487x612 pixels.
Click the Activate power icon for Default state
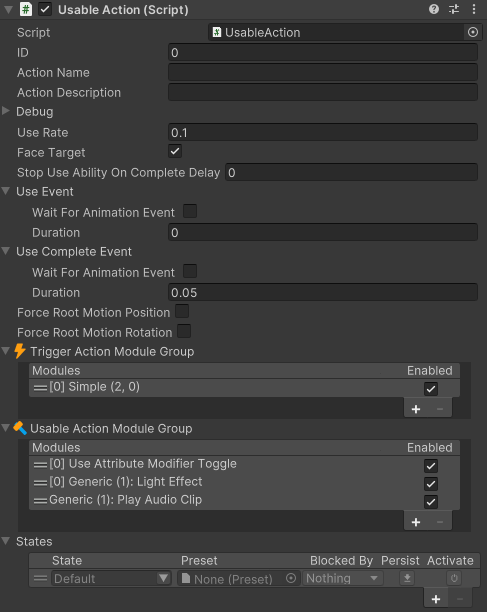coord(454,578)
